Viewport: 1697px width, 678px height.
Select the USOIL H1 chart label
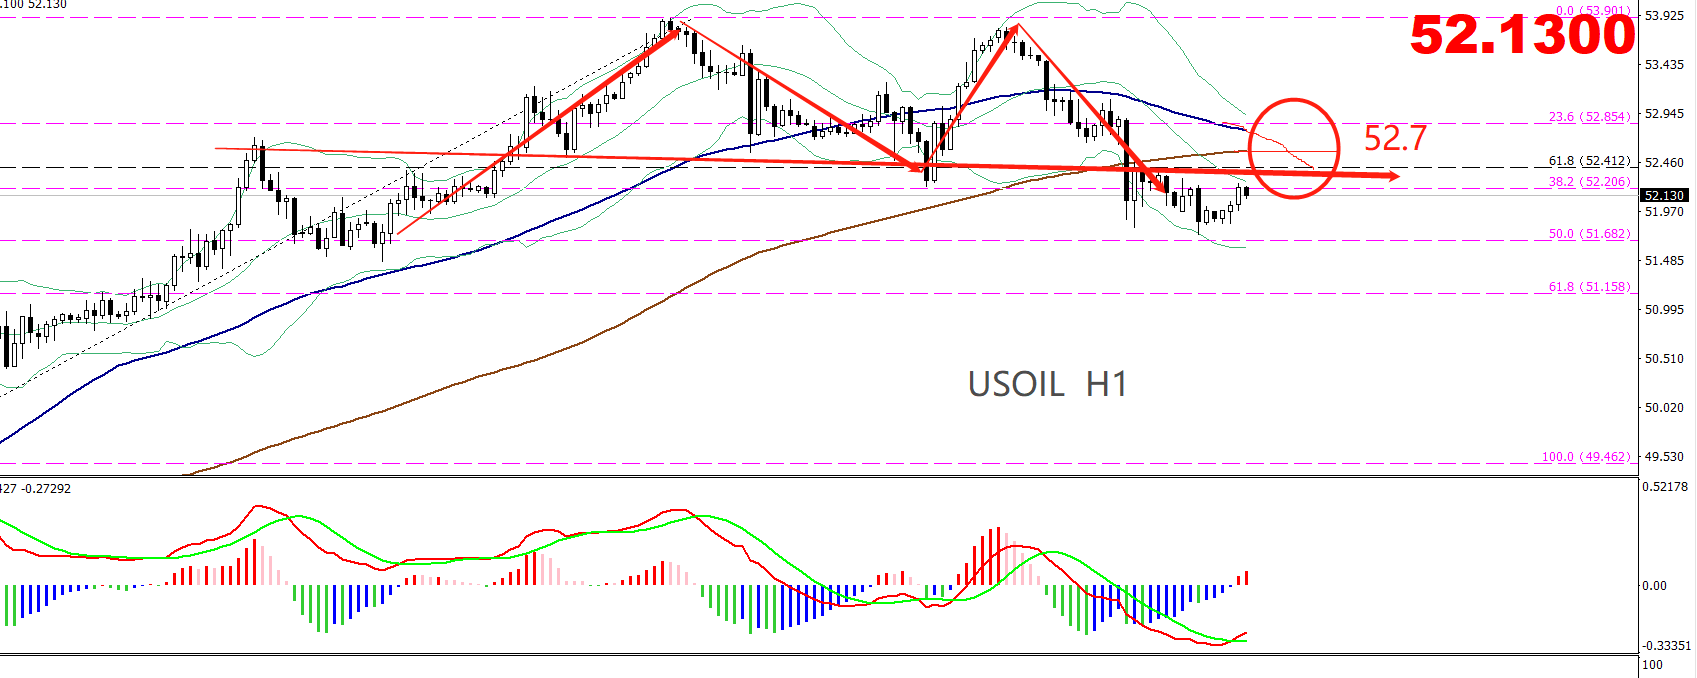pos(1047,384)
